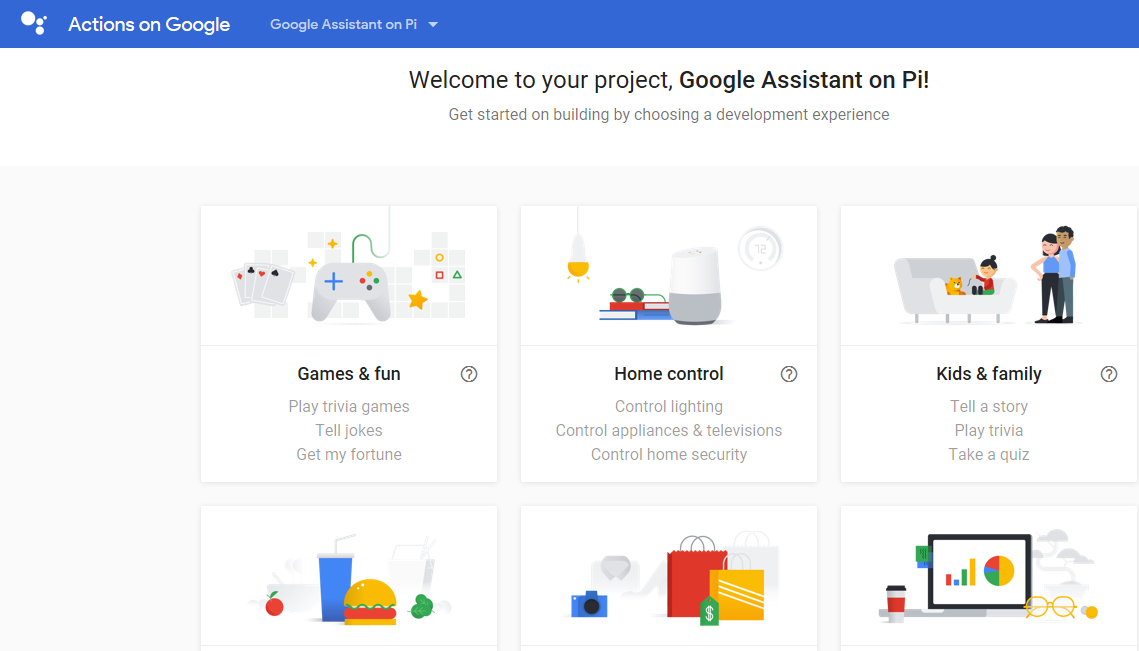
Task: Click 'Get started on building' subtitle text
Action: (x=669, y=115)
